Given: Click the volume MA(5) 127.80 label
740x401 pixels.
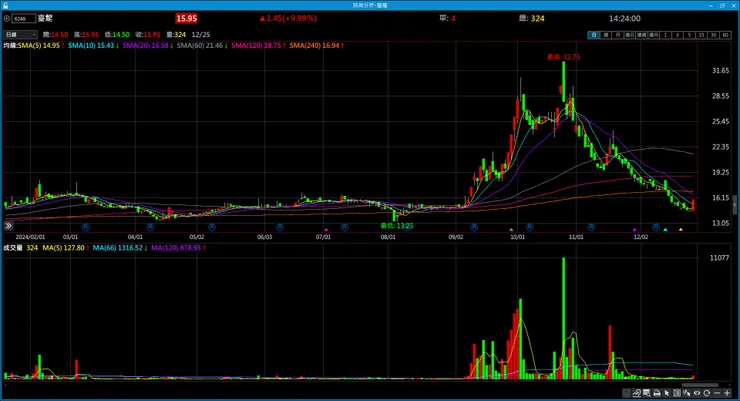Looking at the screenshot, I should 66,248.
